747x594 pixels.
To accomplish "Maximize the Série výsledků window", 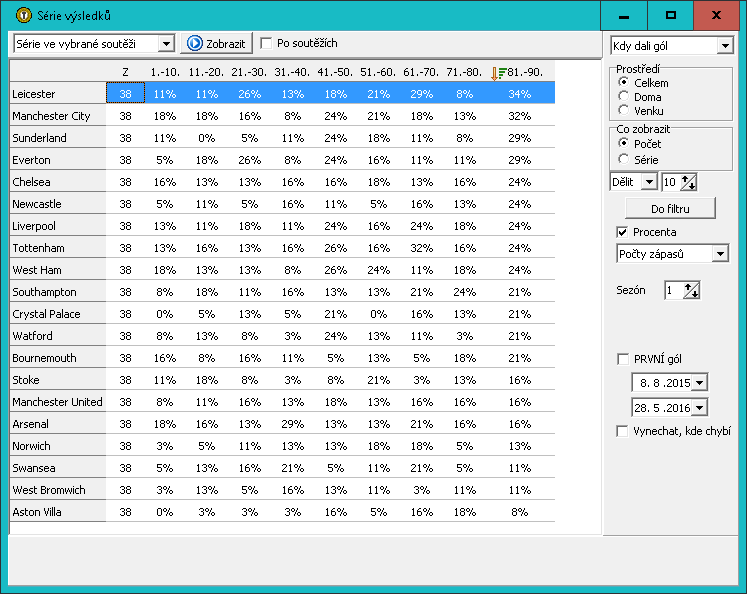I will click(670, 16).
